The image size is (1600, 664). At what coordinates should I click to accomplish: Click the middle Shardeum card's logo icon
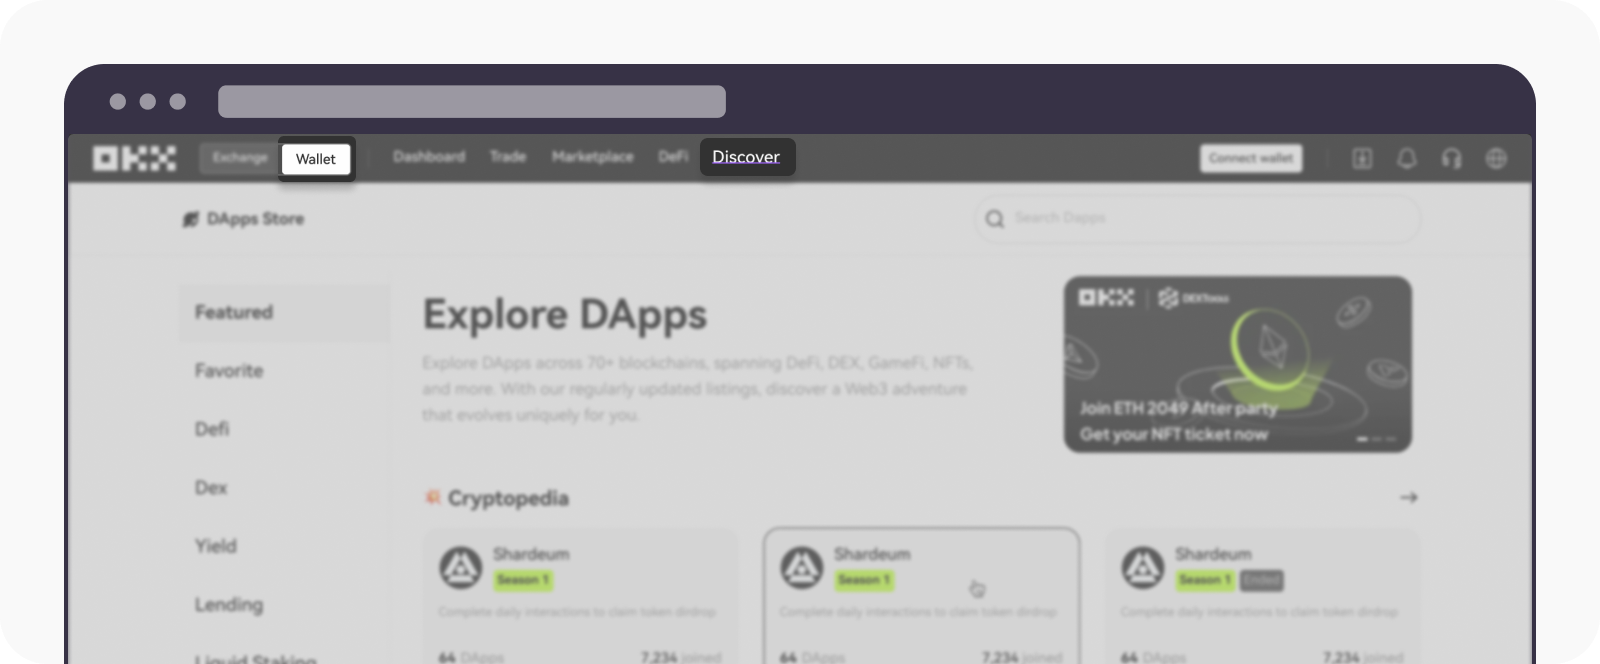(801, 567)
